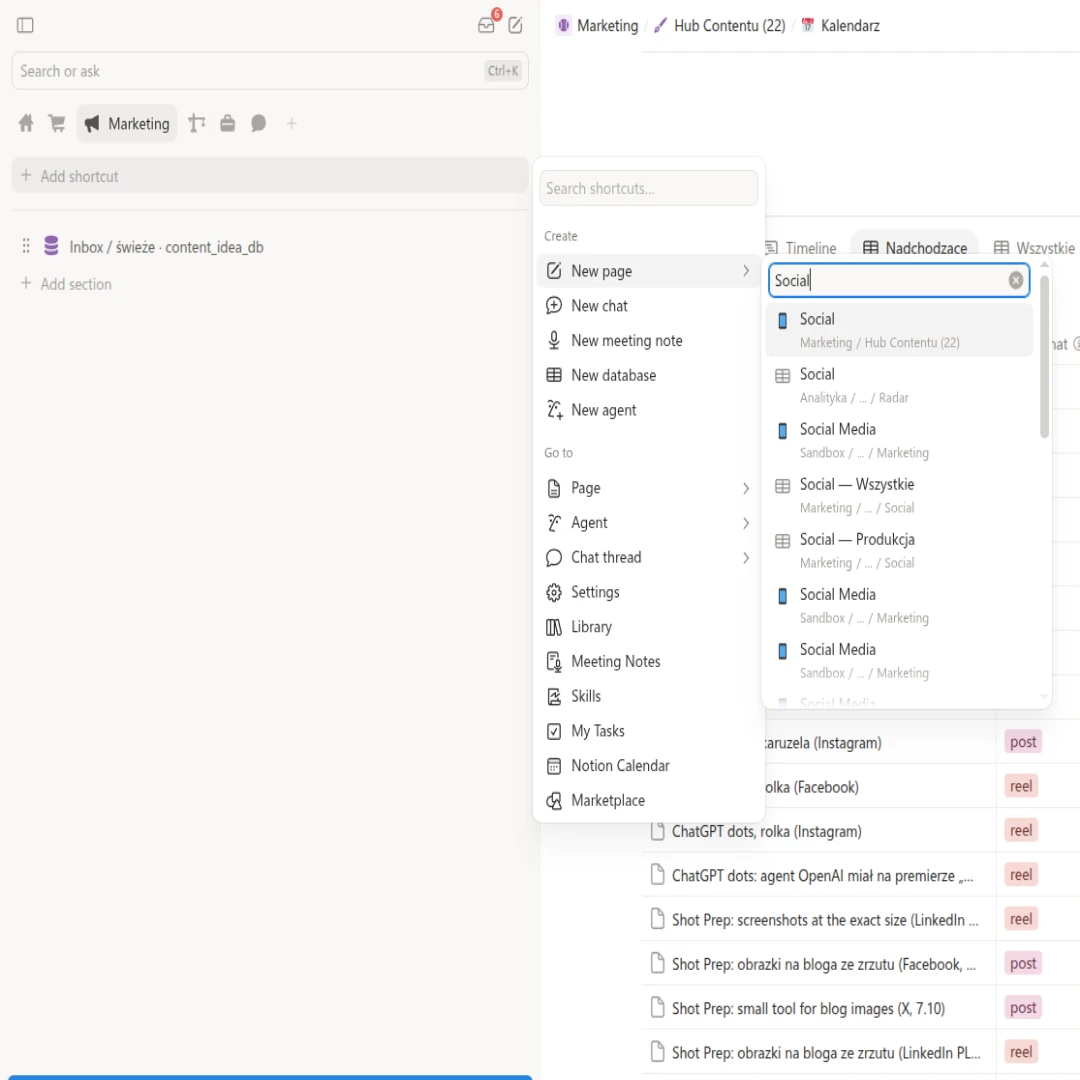This screenshot has height=1080, width=1080.
Task: Click post tag in obrazki na bloga (Facebook) row
Action: click(1023, 963)
